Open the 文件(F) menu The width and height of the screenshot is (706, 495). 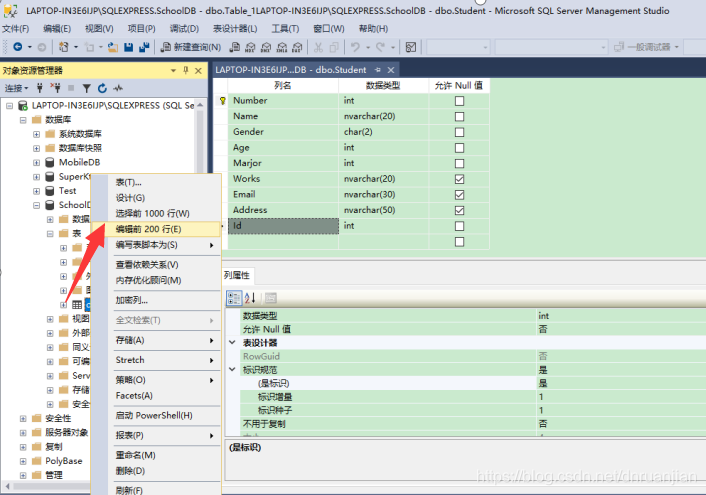[16, 29]
